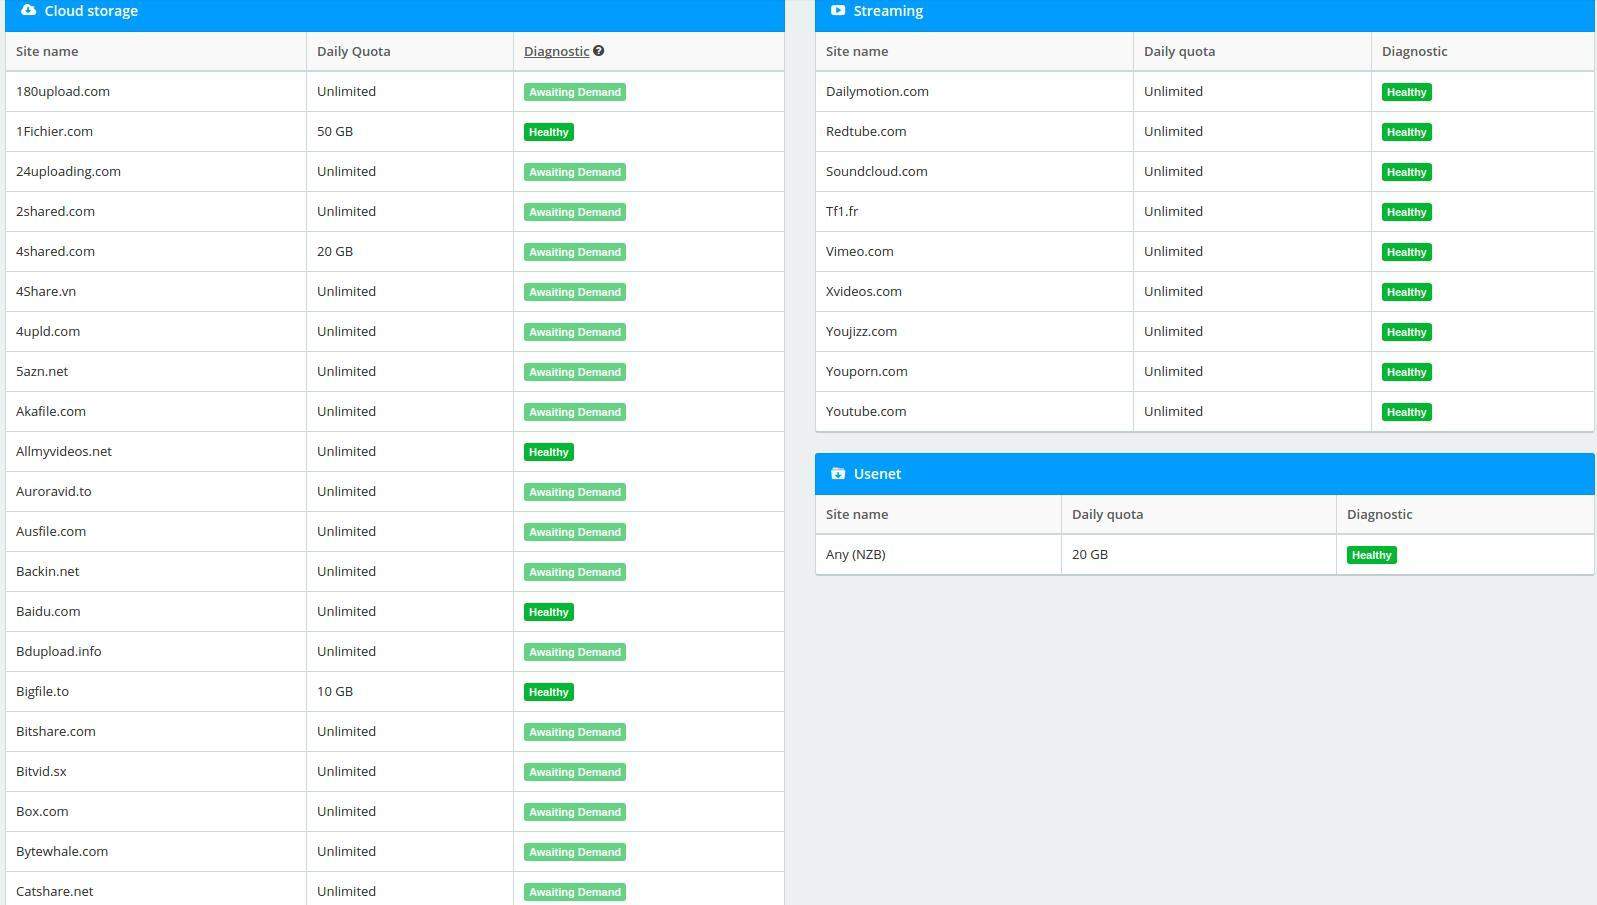
Task: Click the Cloud storage panel title
Action: tap(91, 11)
